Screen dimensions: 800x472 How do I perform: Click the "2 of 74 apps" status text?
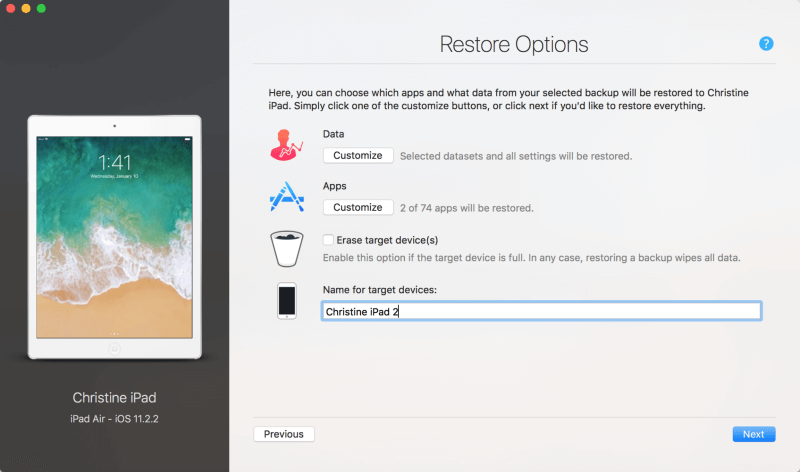[466, 208]
